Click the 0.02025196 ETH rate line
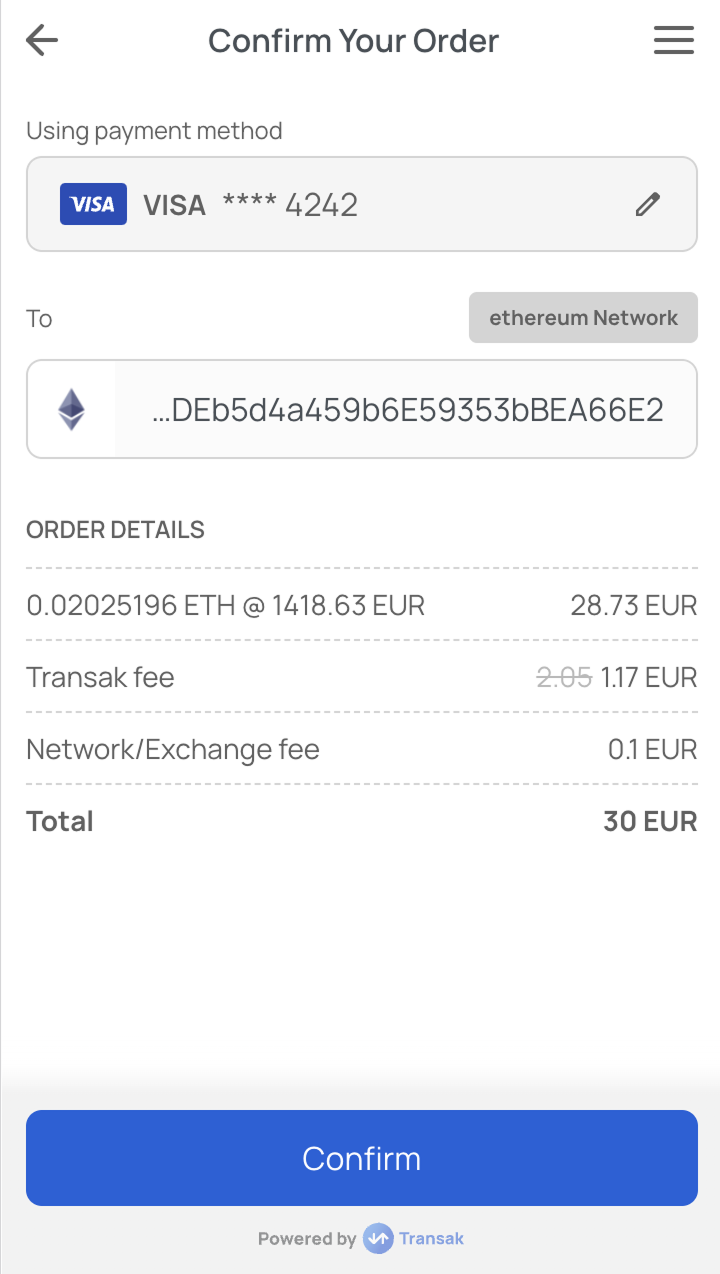 click(225, 605)
